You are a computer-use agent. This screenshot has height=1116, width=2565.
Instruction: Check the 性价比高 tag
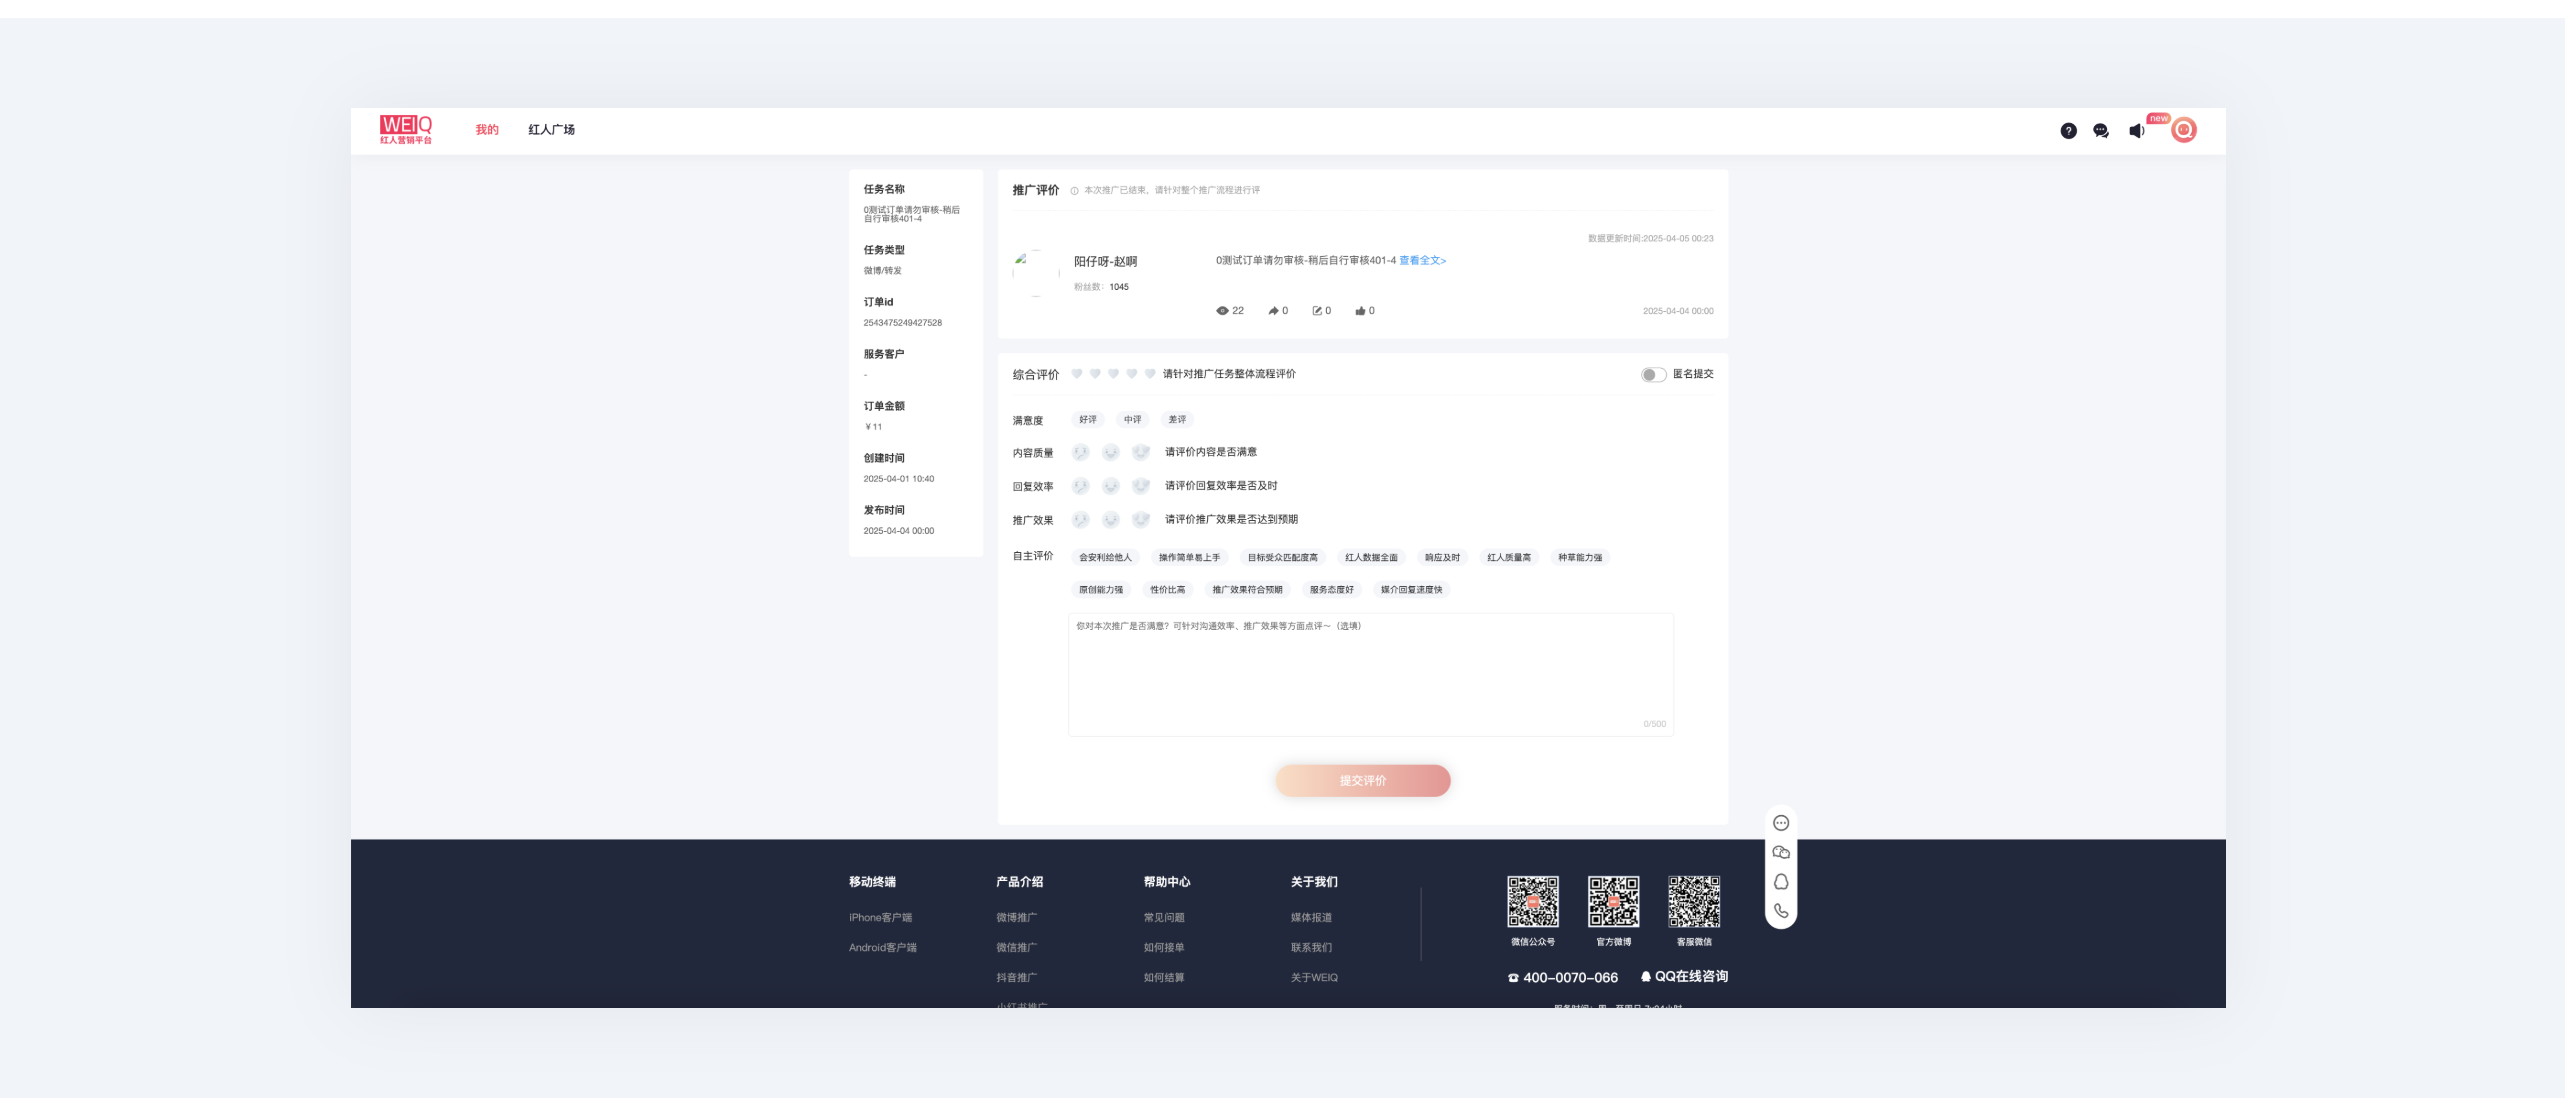coord(1167,590)
